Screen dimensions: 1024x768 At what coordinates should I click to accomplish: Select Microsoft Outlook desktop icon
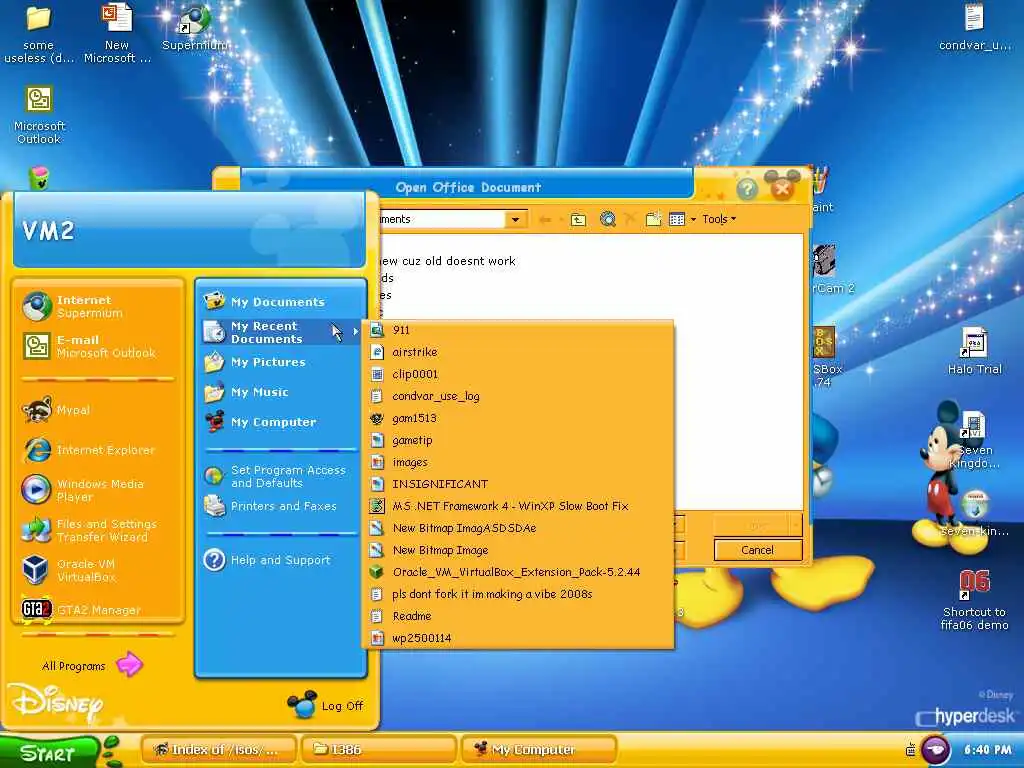pyautogui.click(x=39, y=114)
